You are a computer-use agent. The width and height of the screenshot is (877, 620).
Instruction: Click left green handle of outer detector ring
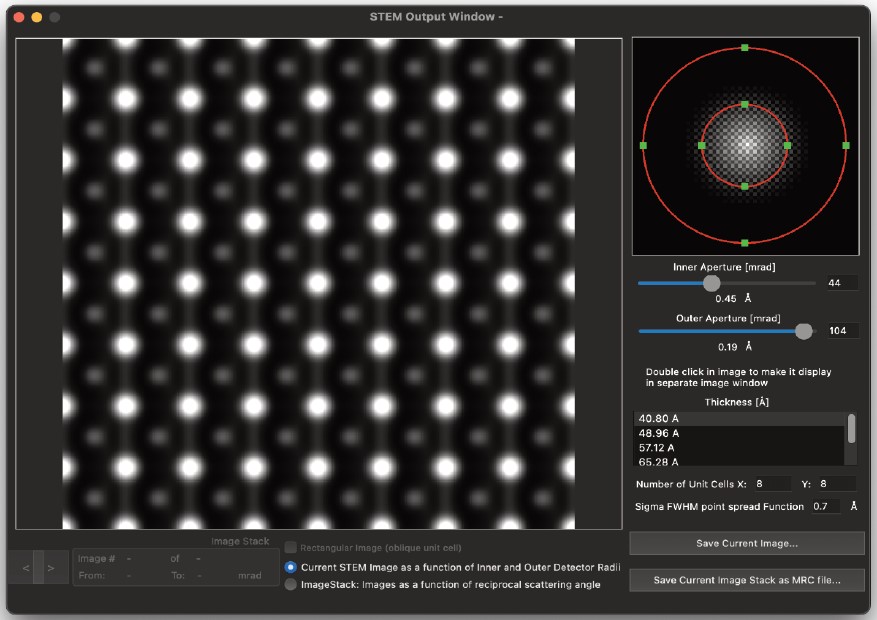[x=643, y=146]
